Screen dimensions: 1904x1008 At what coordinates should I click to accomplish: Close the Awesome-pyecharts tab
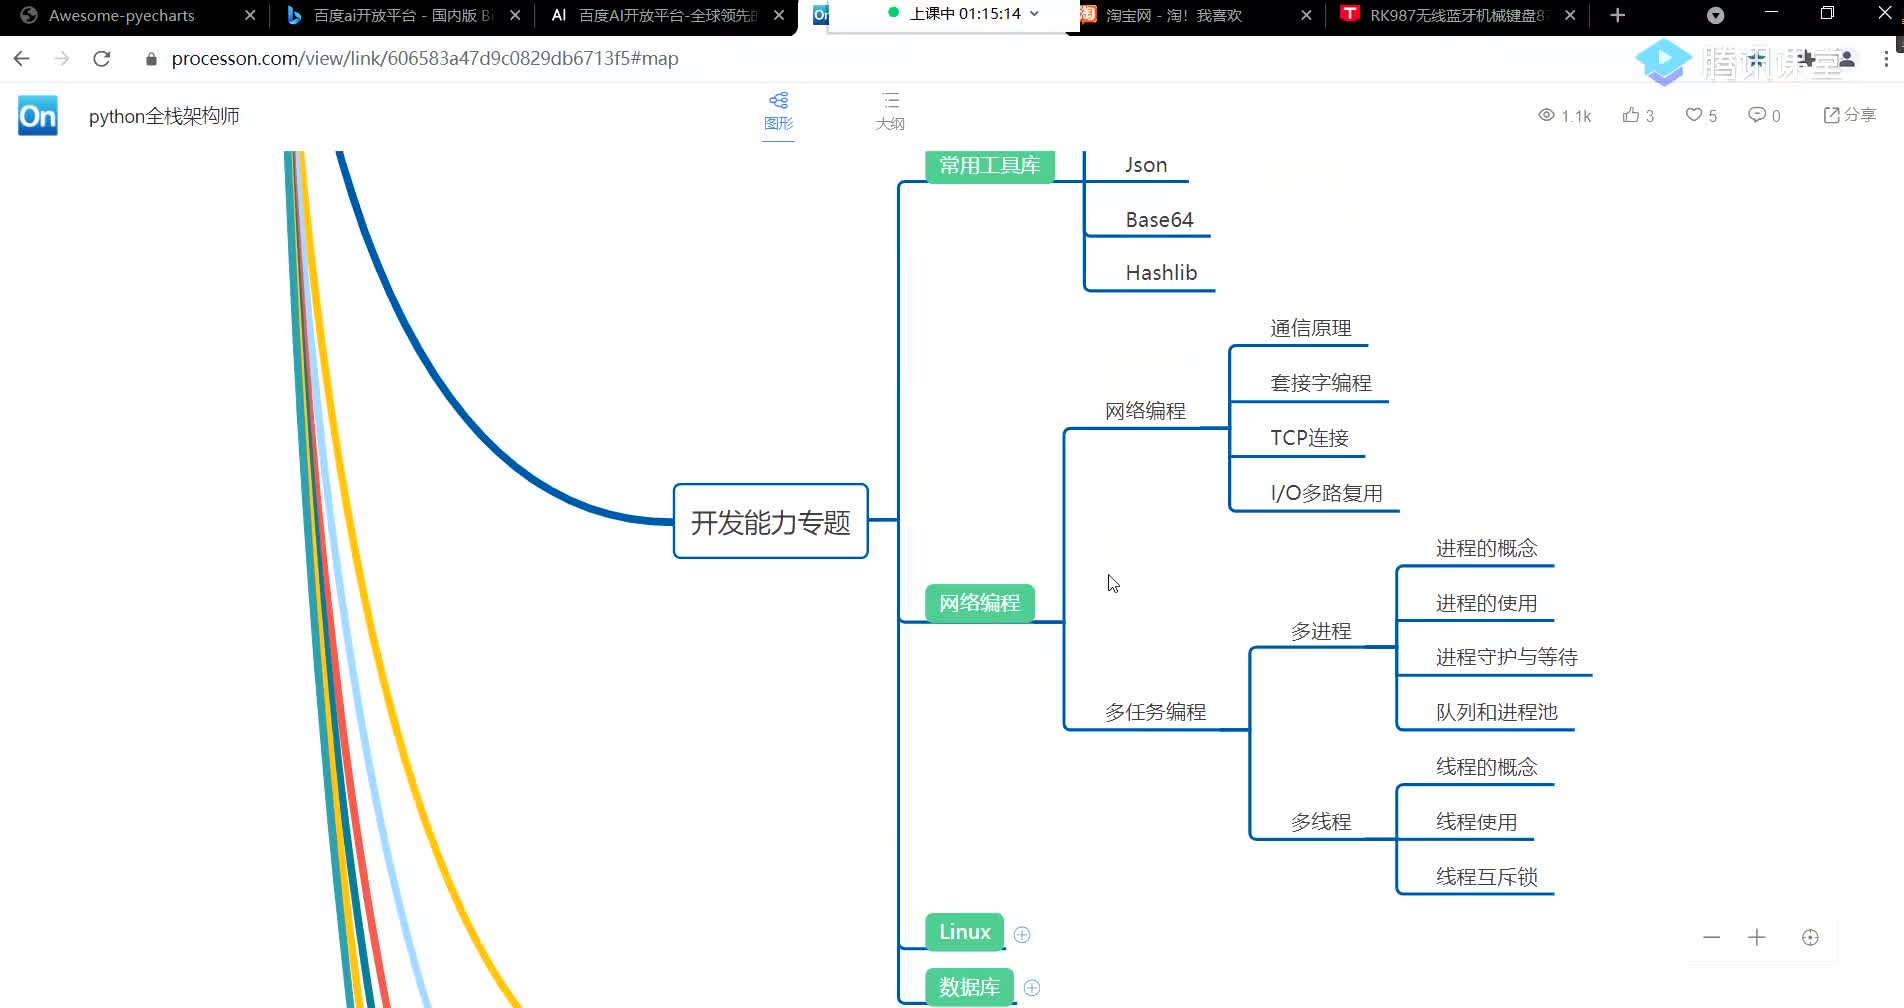[x=250, y=15]
